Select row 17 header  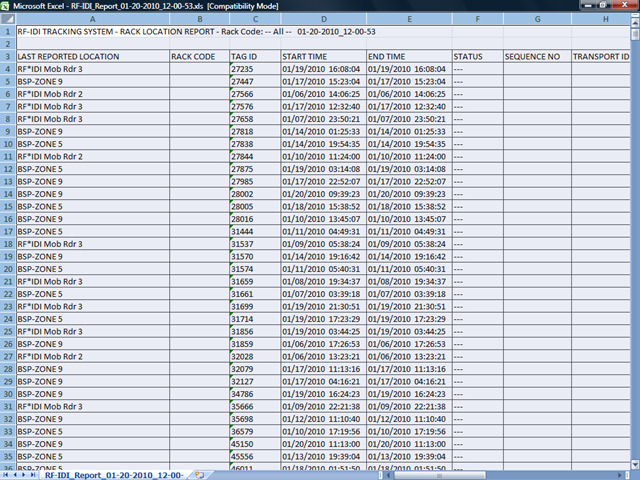(x=8, y=231)
